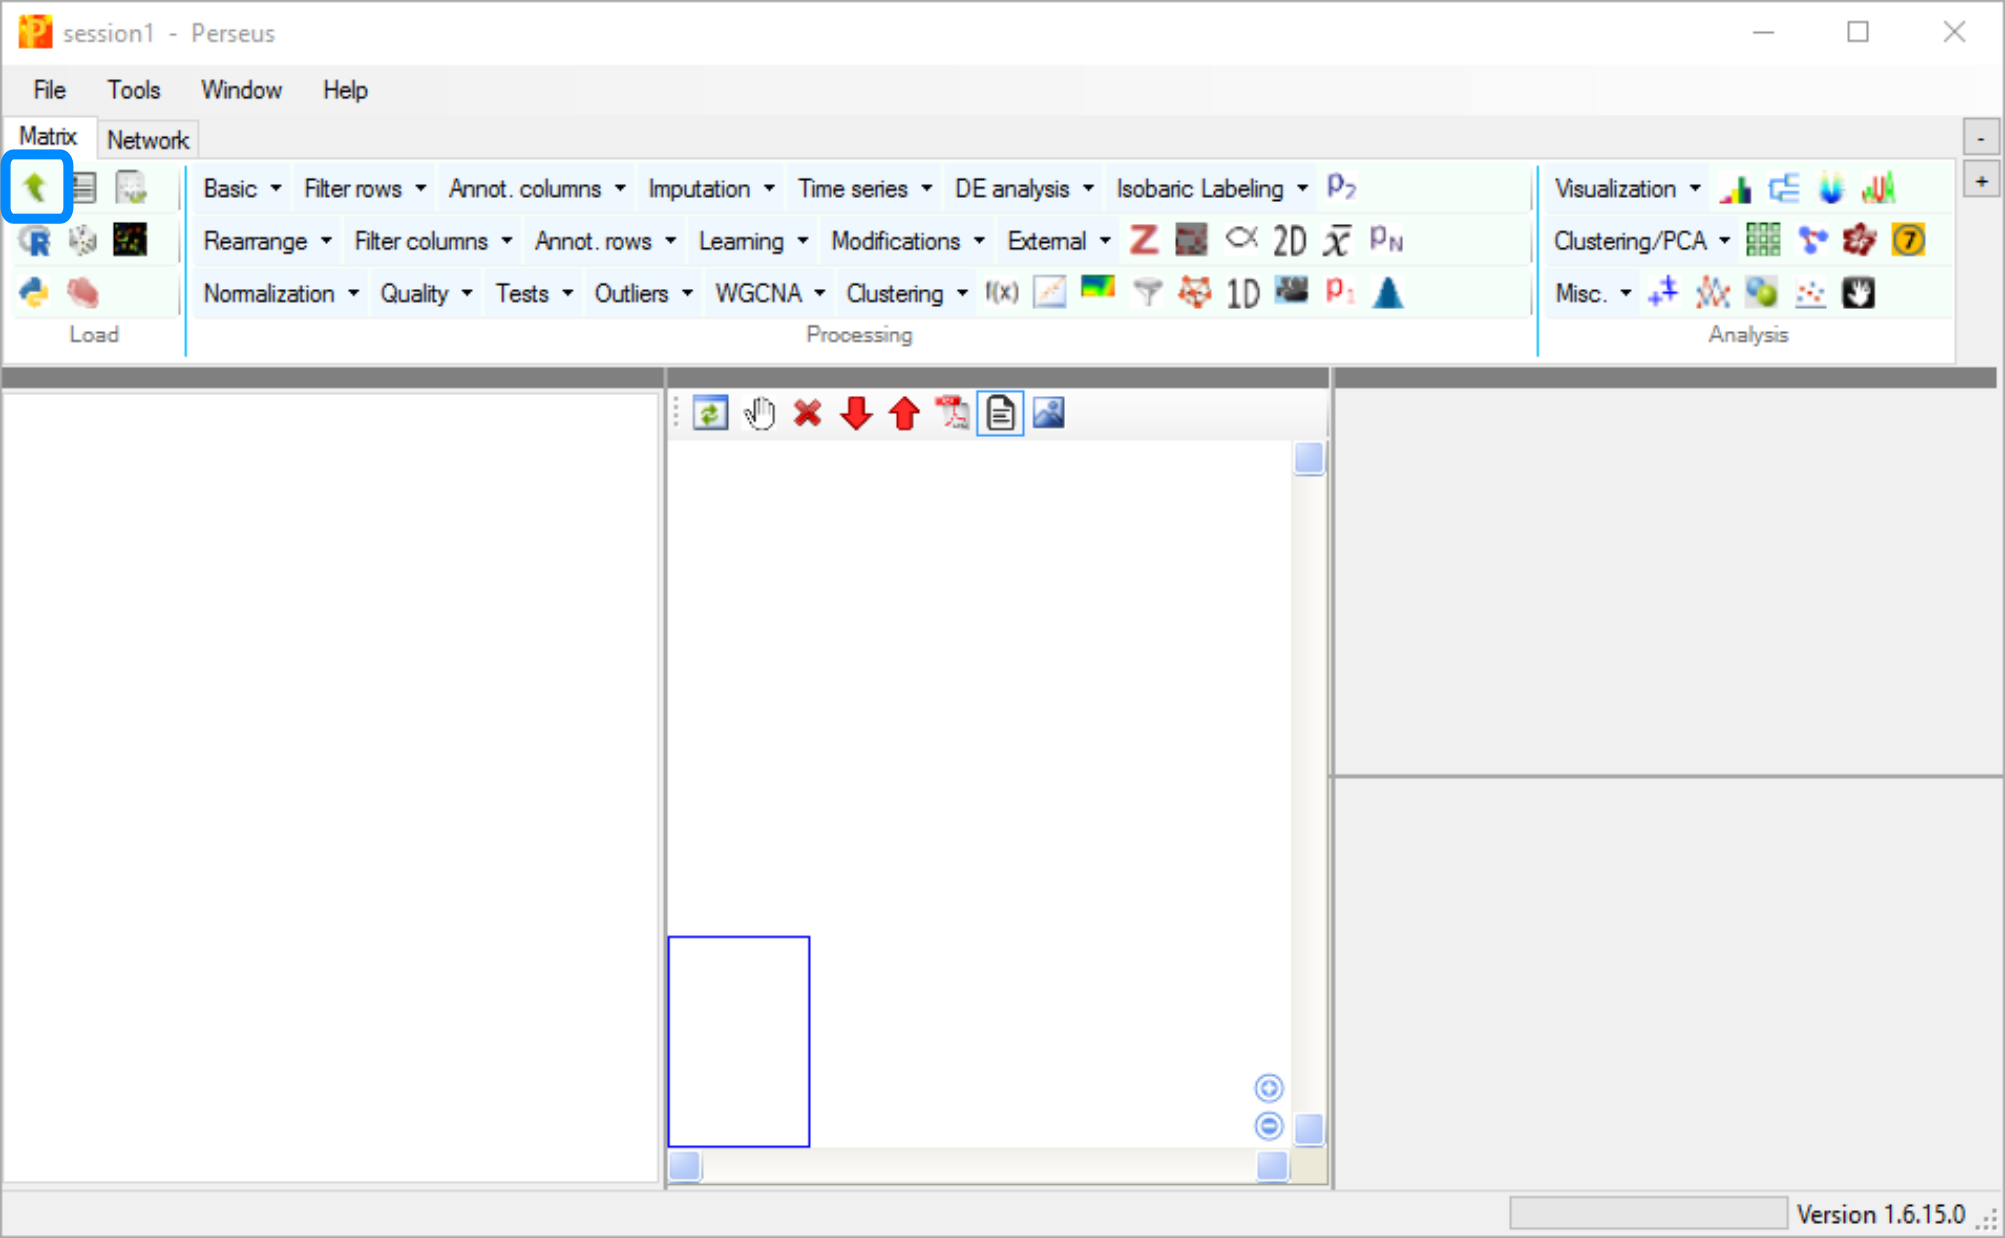Click the R script load icon
Image resolution: width=2005 pixels, height=1238 pixels.
click(x=36, y=241)
